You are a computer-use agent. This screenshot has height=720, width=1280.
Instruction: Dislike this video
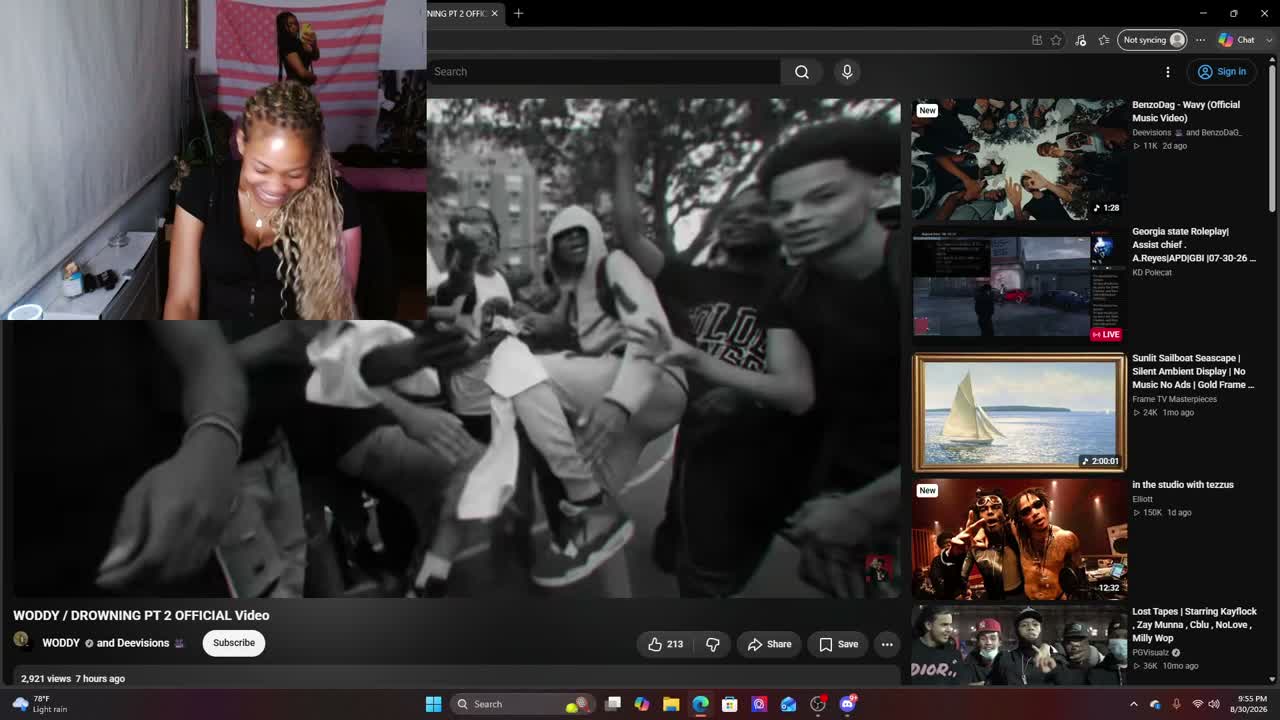coord(713,644)
